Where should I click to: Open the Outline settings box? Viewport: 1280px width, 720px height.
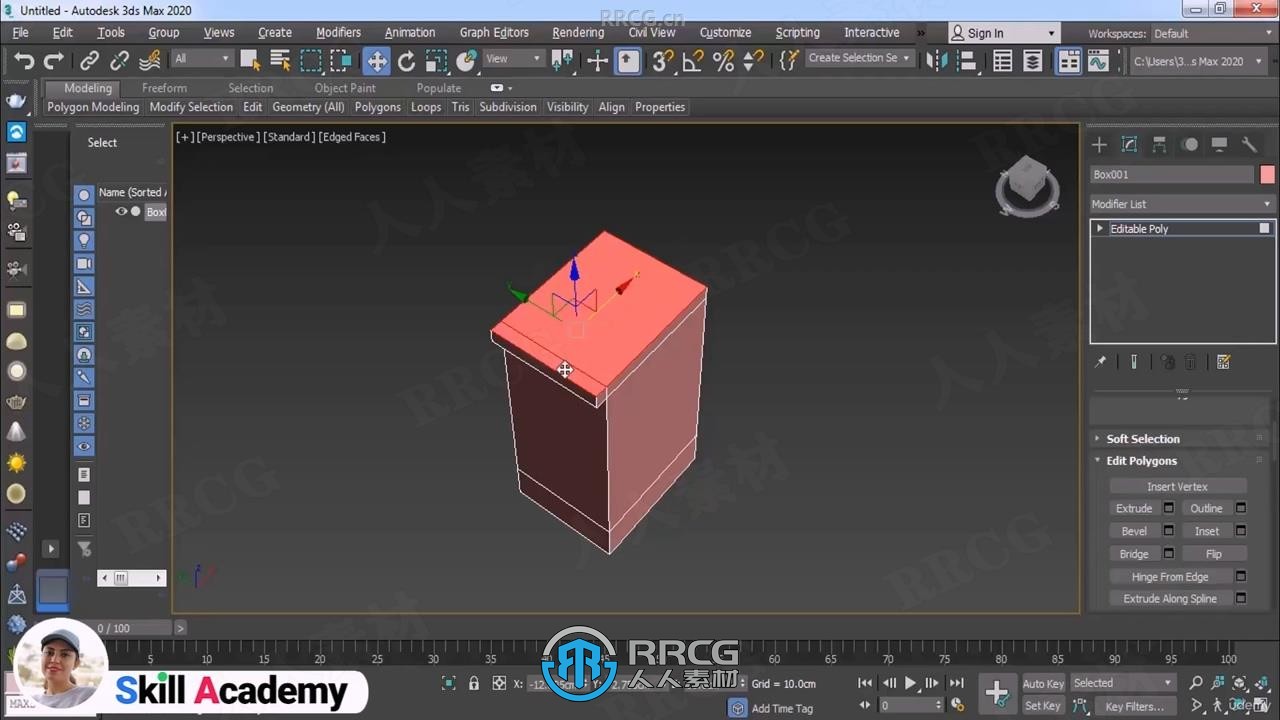1241,508
